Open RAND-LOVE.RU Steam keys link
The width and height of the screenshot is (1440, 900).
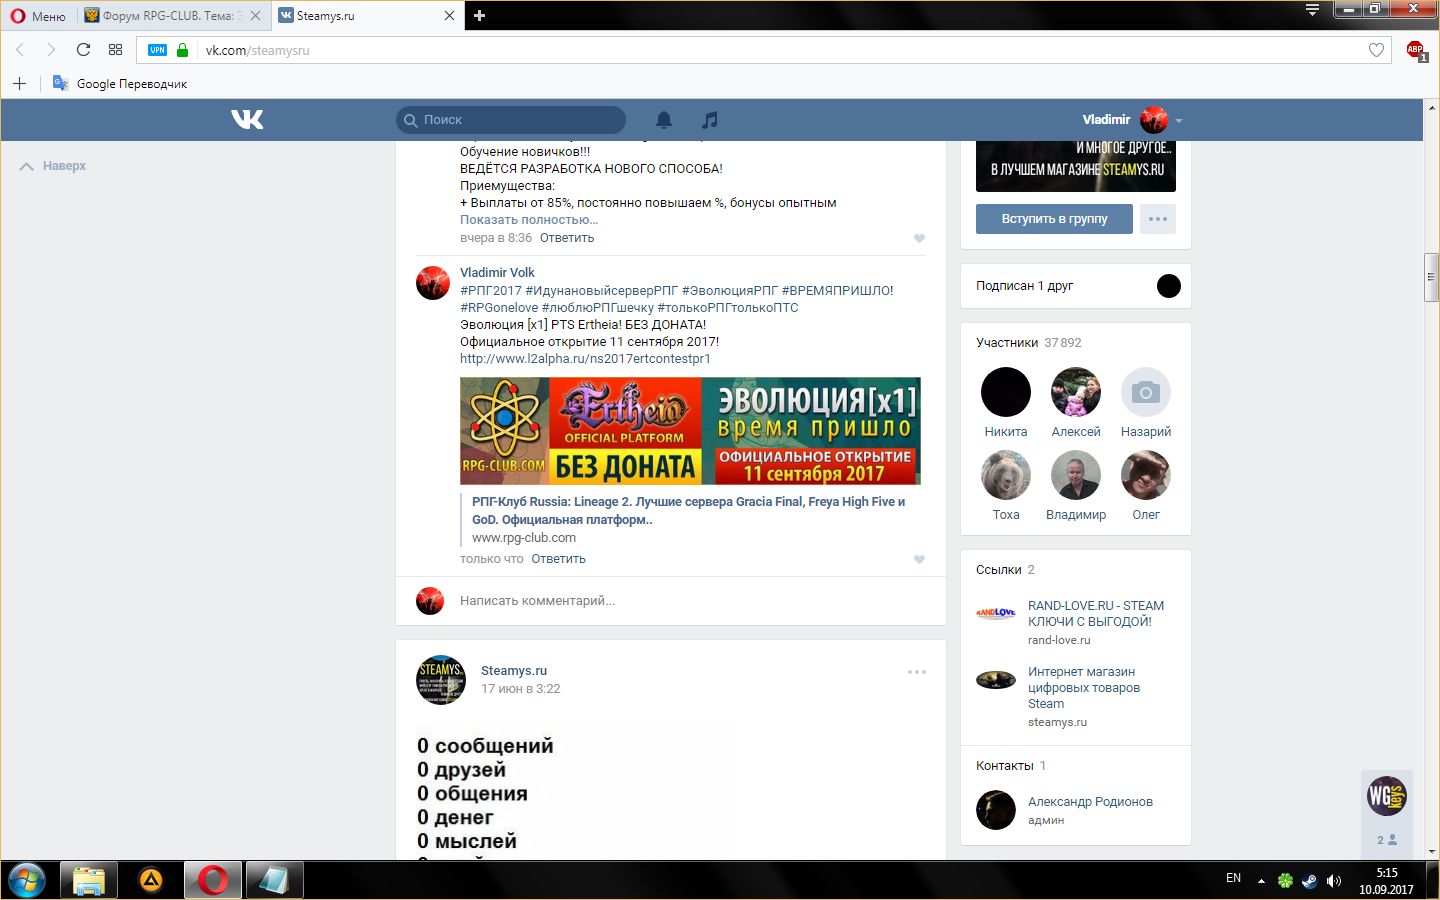pyautogui.click(x=1096, y=614)
